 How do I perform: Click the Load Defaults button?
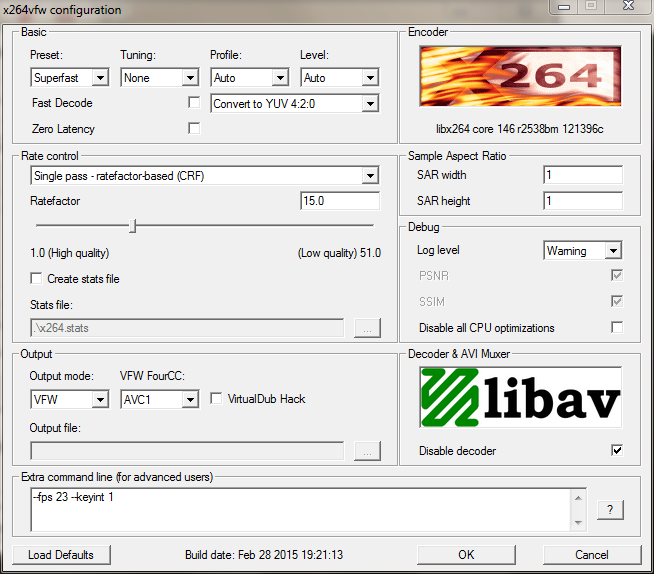tap(61, 555)
